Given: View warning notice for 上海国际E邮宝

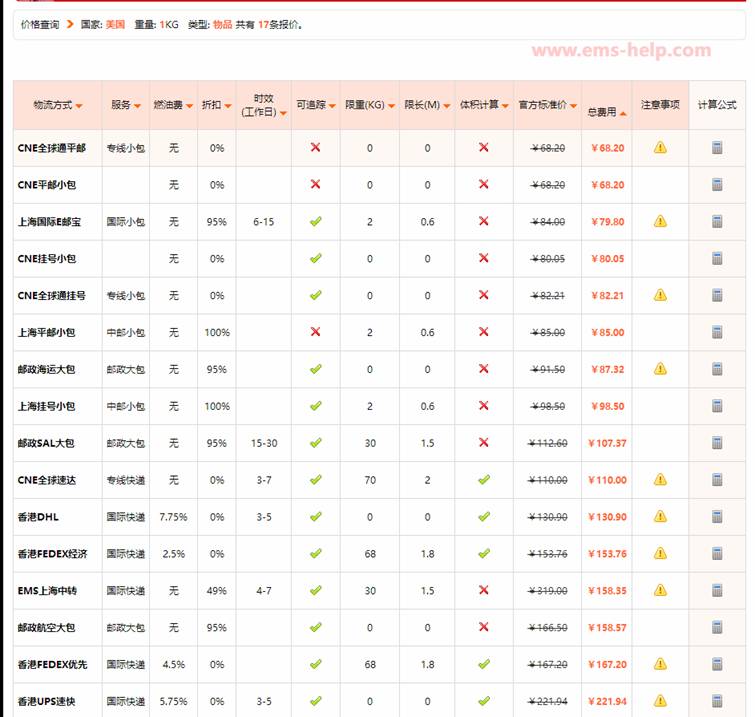Looking at the screenshot, I should click(x=660, y=222).
